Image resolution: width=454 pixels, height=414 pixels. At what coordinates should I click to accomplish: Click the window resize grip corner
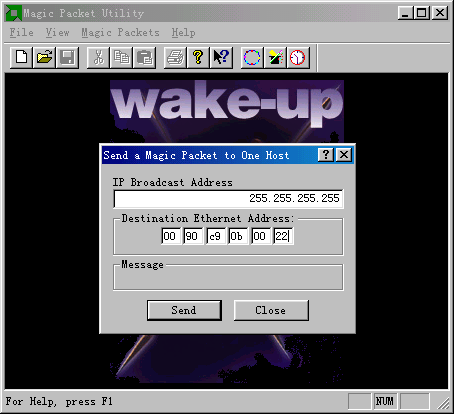443,403
